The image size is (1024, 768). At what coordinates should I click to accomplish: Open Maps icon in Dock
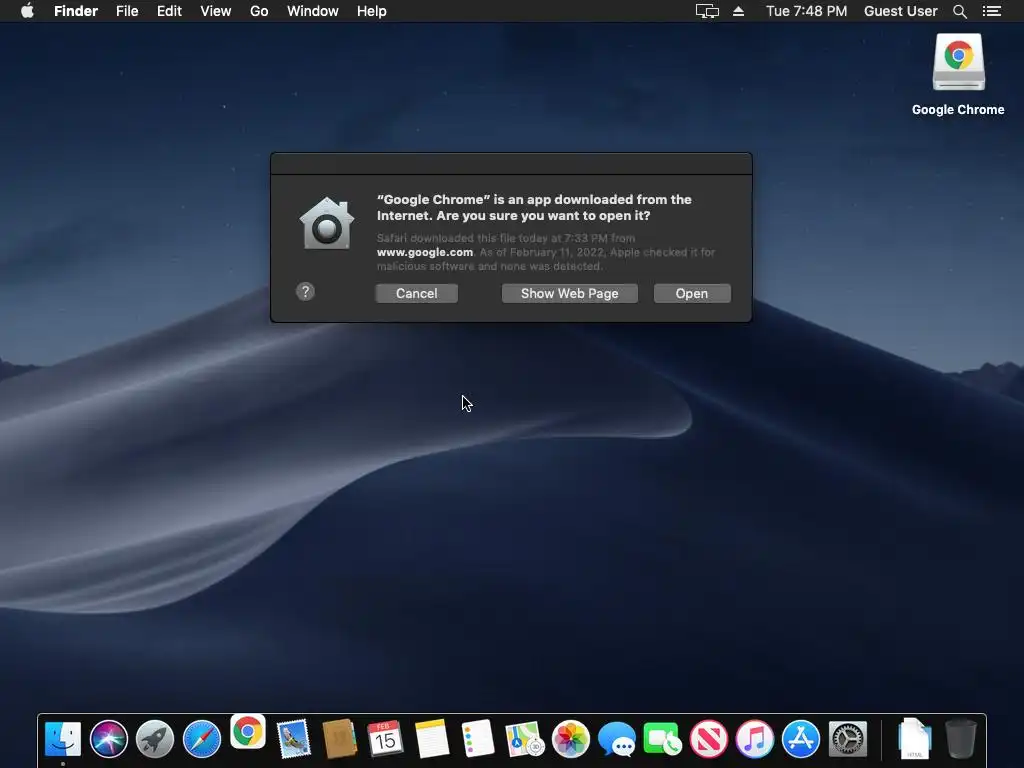pos(524,739)
